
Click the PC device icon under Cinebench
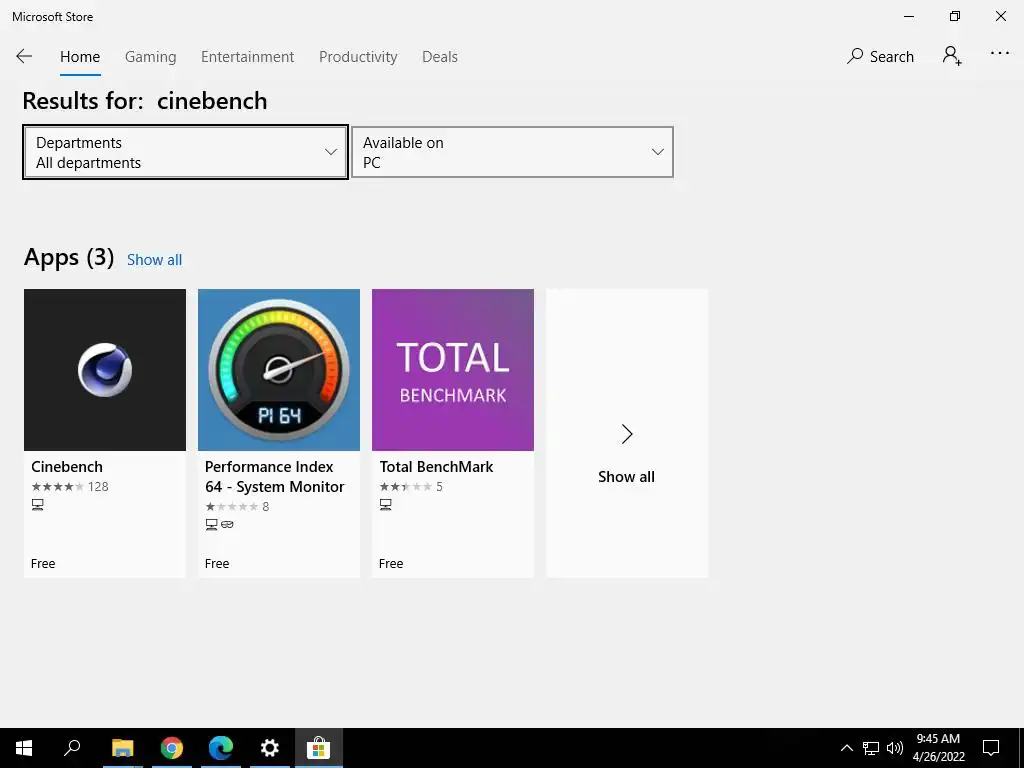tap(38, 505)
